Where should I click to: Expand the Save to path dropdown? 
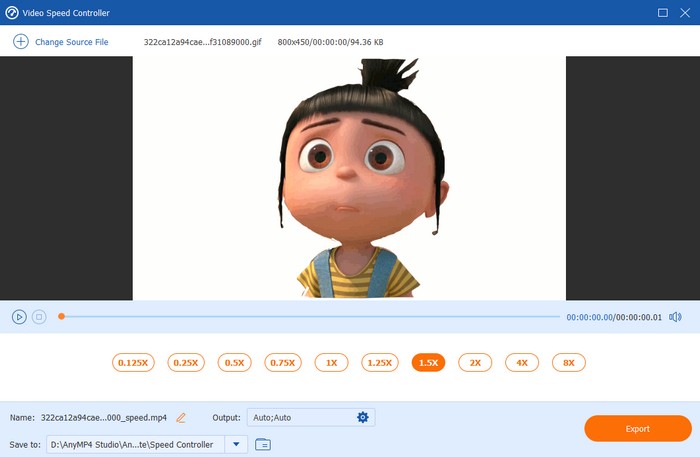coord(236,444)
